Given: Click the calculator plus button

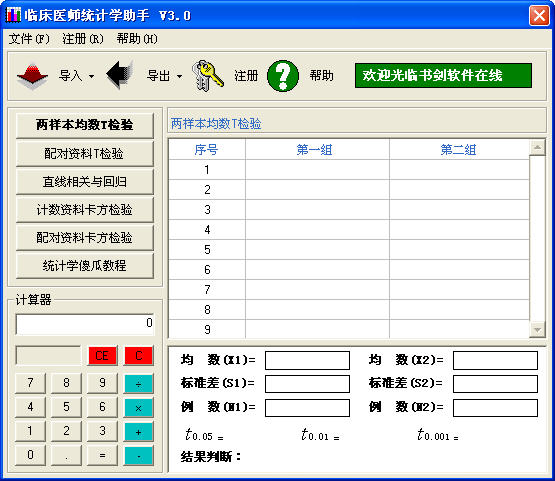Looking at the screenshot, I should pyautogui.click(x=138, y=432).
